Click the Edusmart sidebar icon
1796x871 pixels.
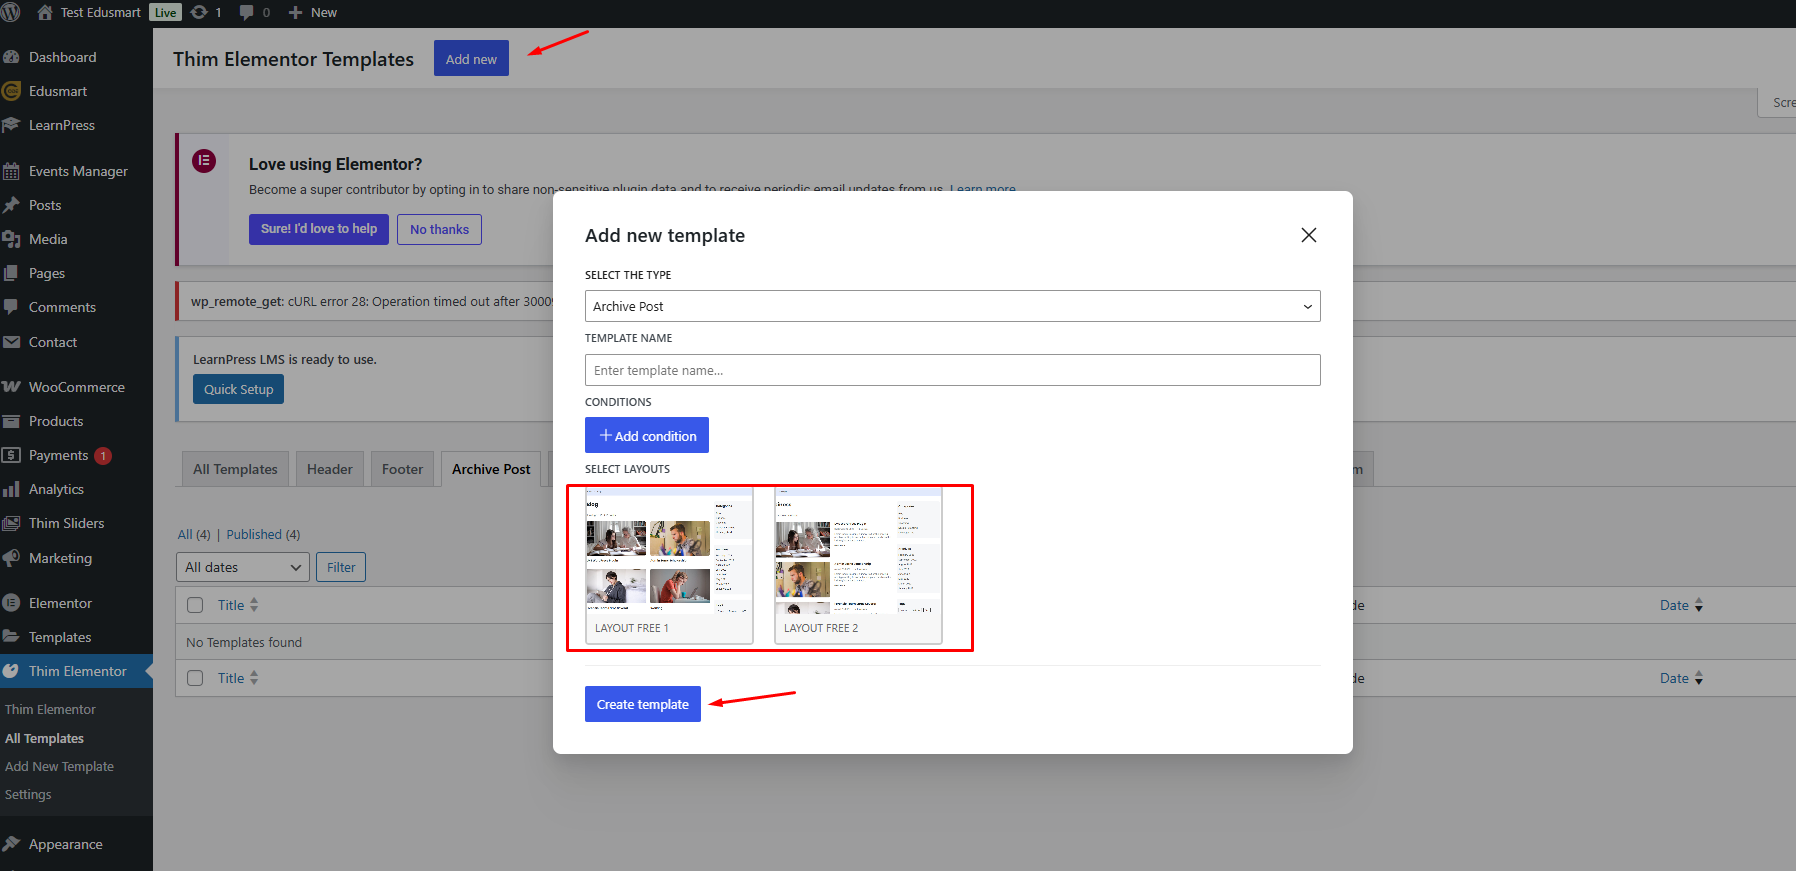pos(12,91)
